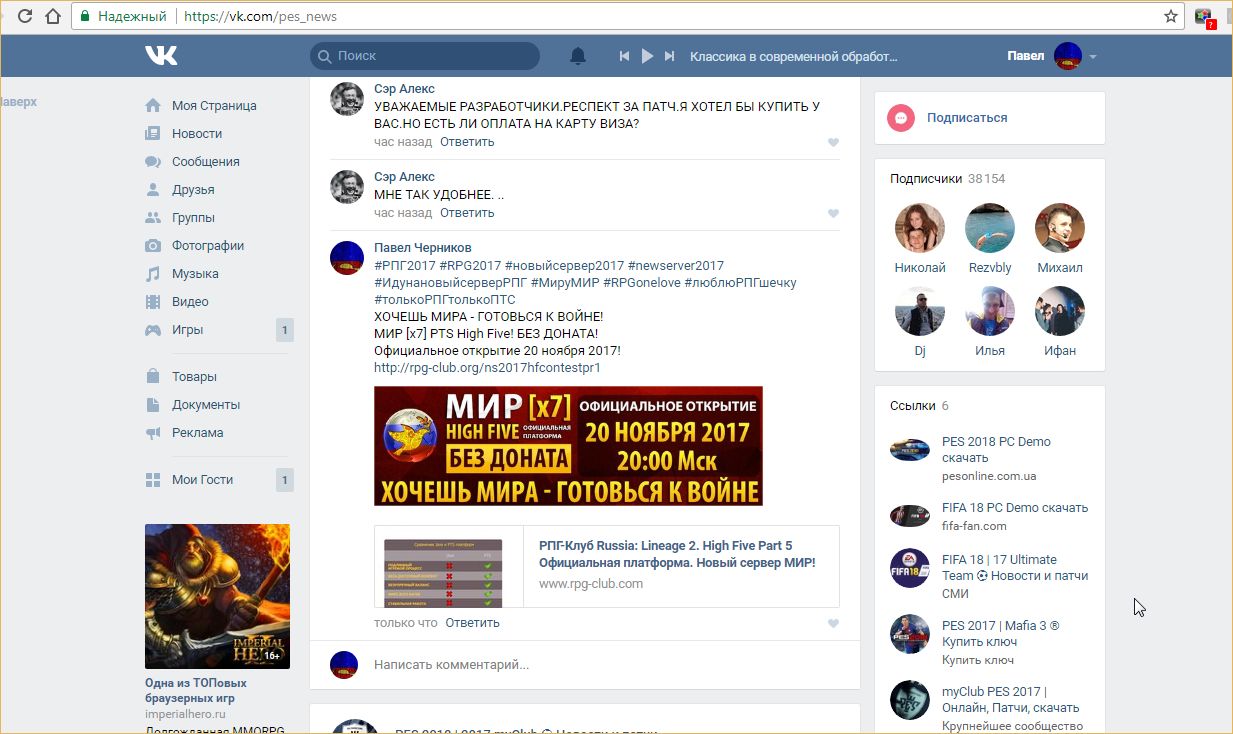The height and width of the screenshot is (734, 1233).
Task: Click the music note icon beside Музыка
Action: (153, 274)
